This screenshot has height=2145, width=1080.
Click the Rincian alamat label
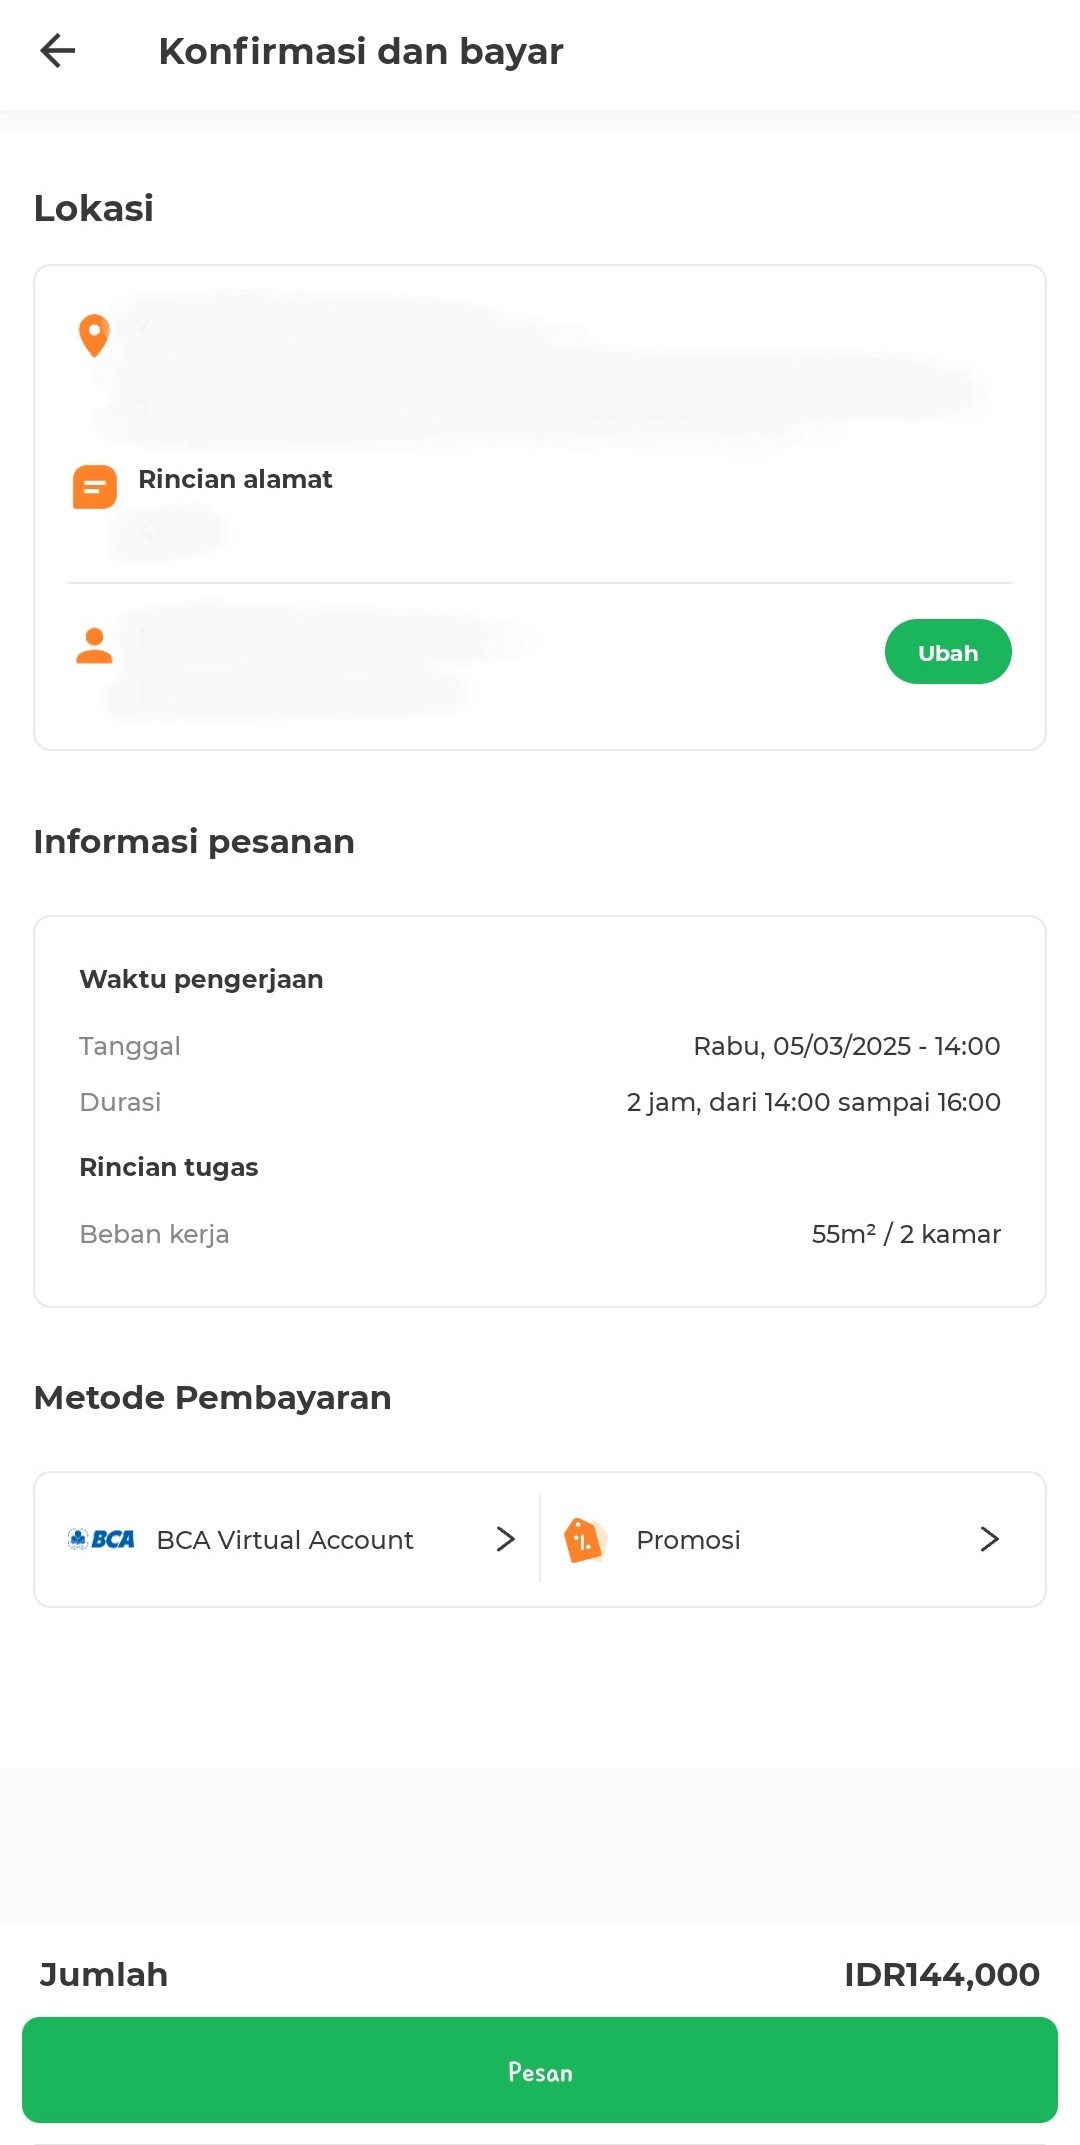point(235,479)
